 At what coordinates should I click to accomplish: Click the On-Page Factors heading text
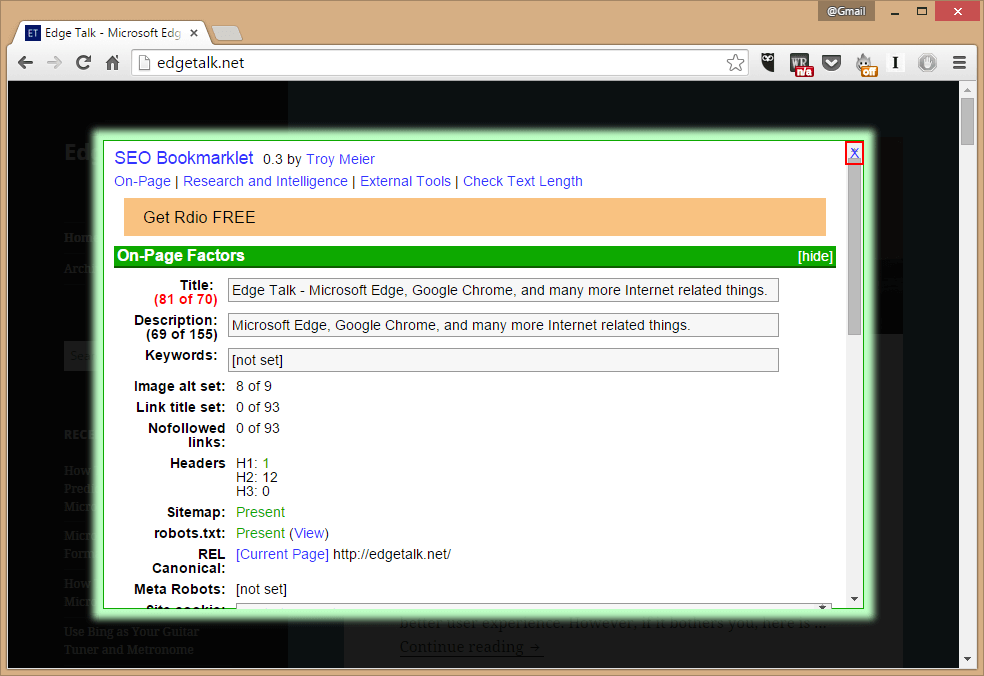[181, 255]
